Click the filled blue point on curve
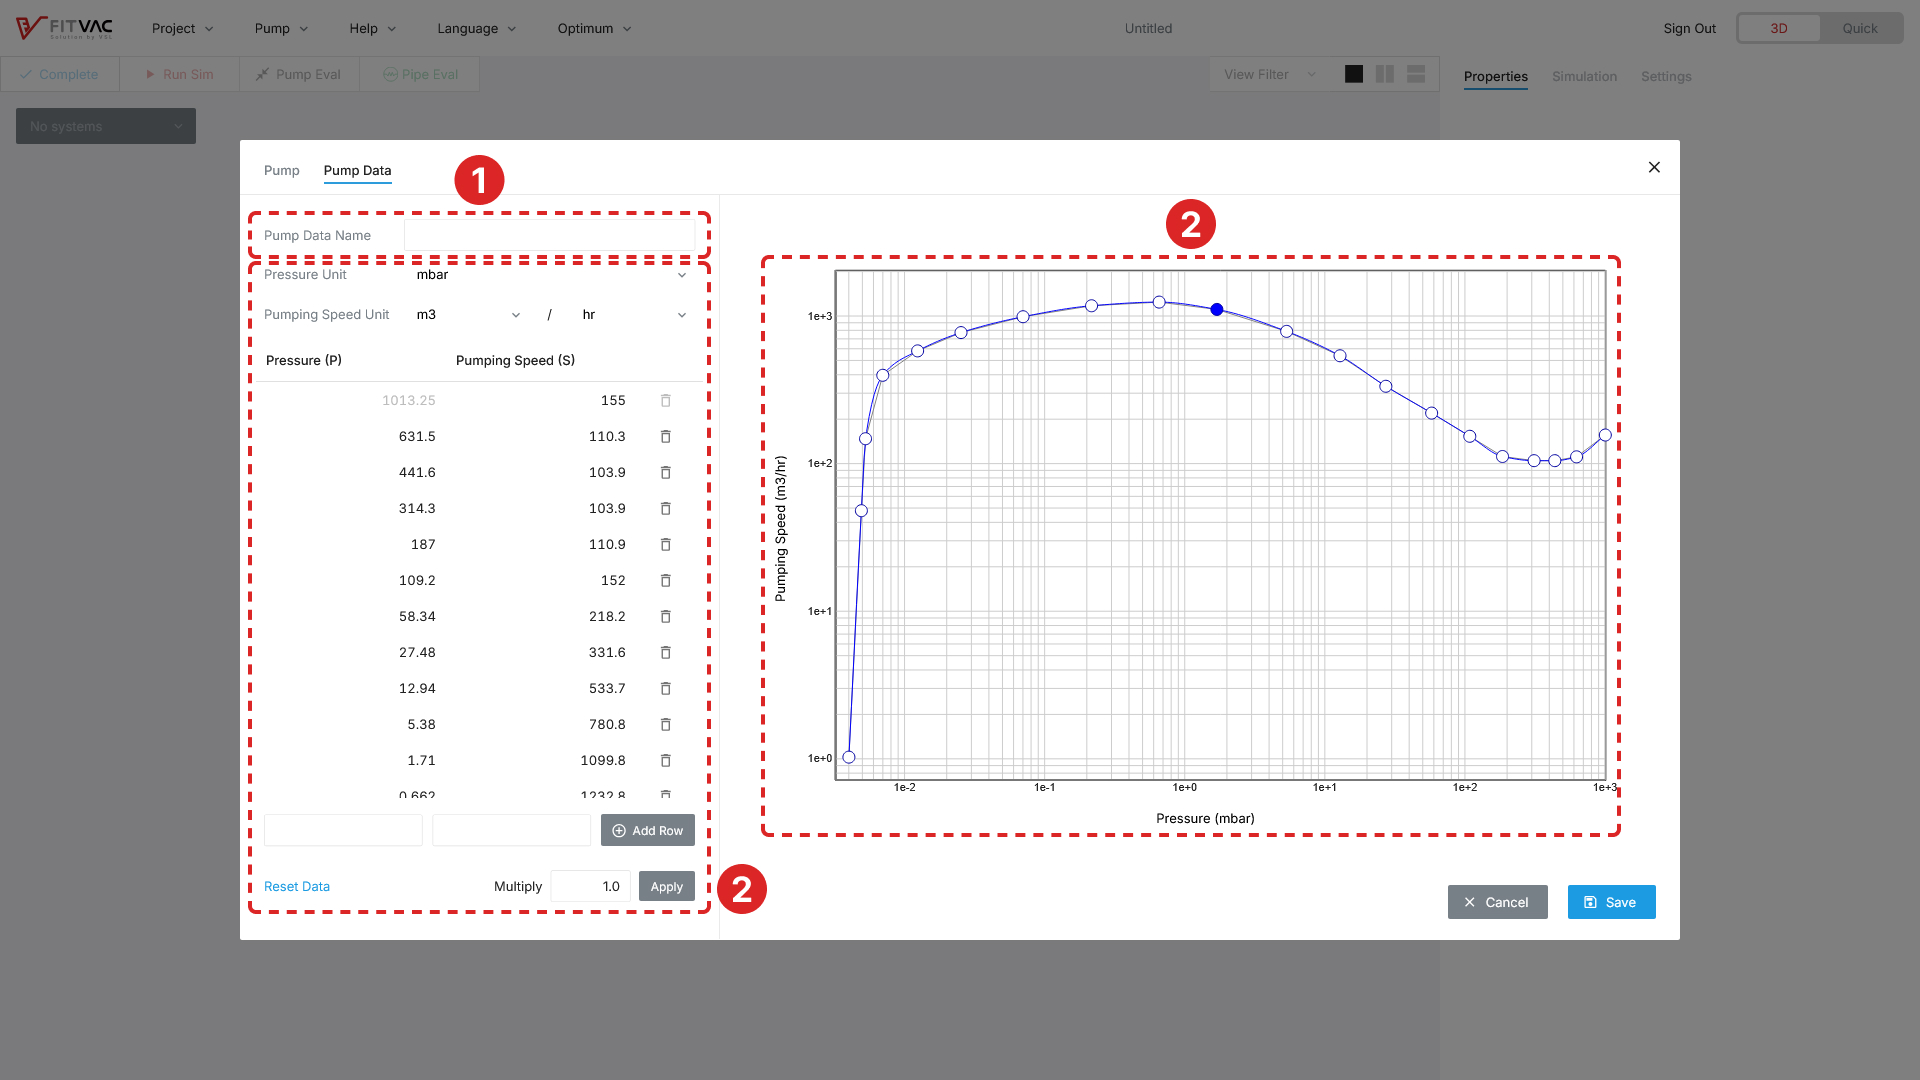The height and width of the screenshot is (1080, 1920). click(x=1217, y=310)
